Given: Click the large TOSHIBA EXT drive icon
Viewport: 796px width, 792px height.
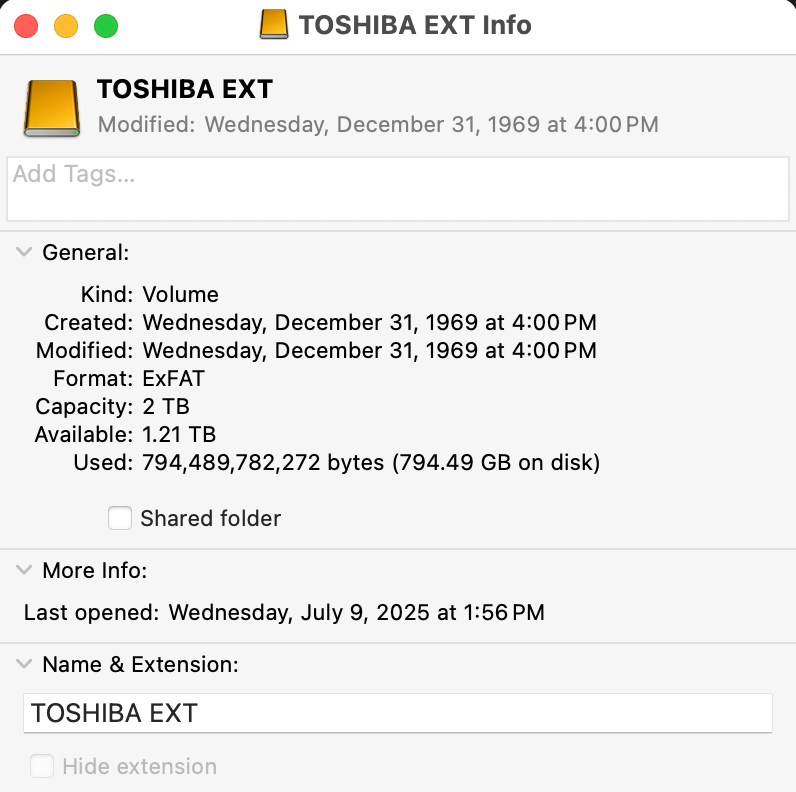Looking at the screenshot, I should pyautogui.click(x=53, y=107).
